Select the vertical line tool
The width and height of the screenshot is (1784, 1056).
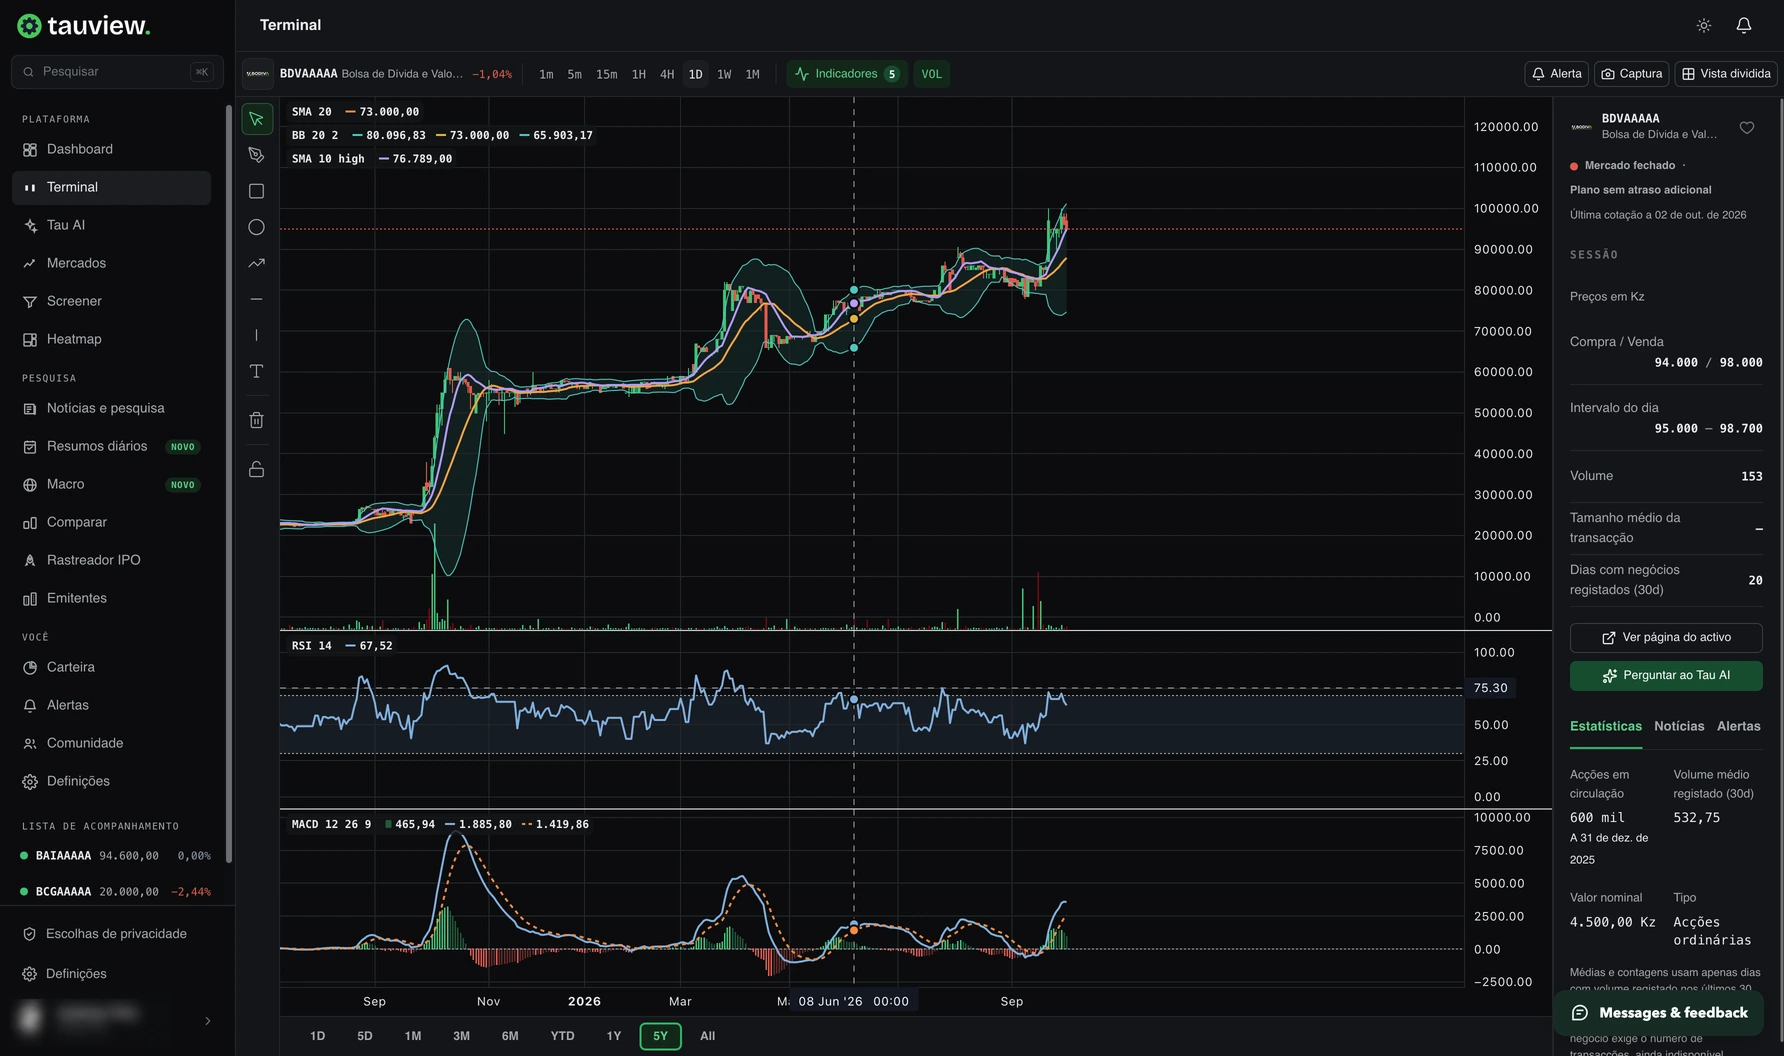click(257, 335)
